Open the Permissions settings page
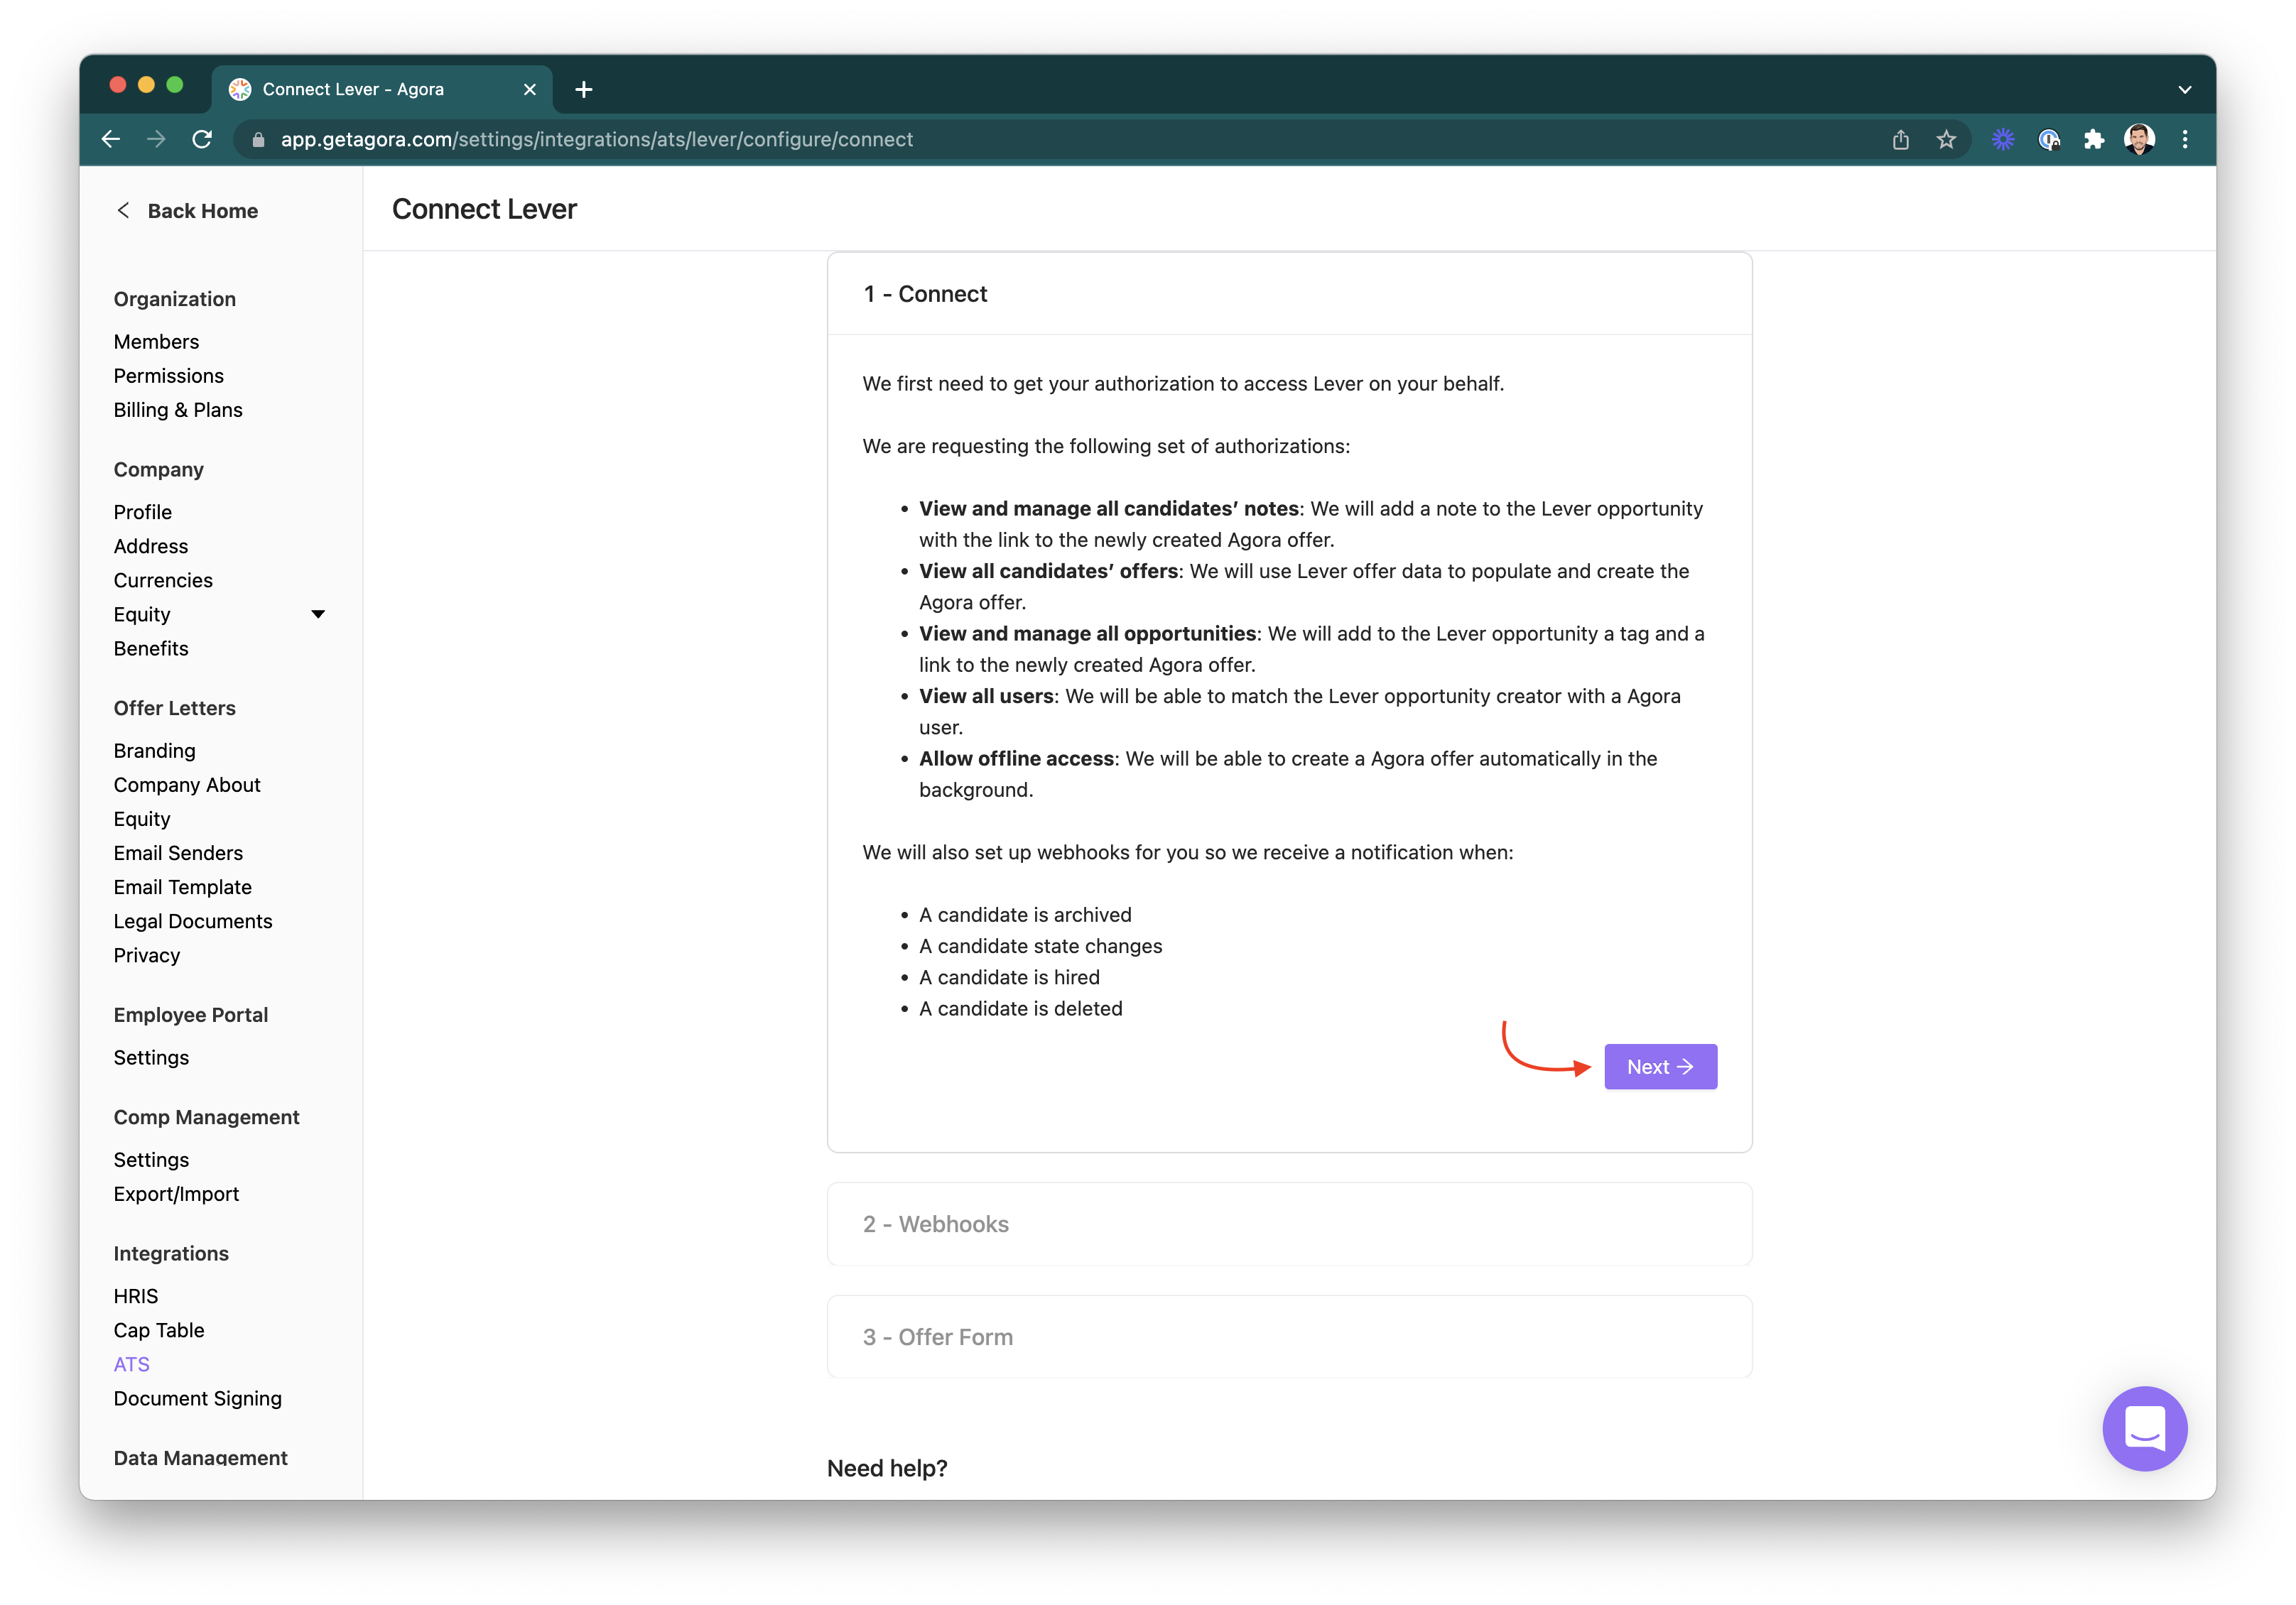The width and height of the screenshot is (2296, 1605). point(168,375)
